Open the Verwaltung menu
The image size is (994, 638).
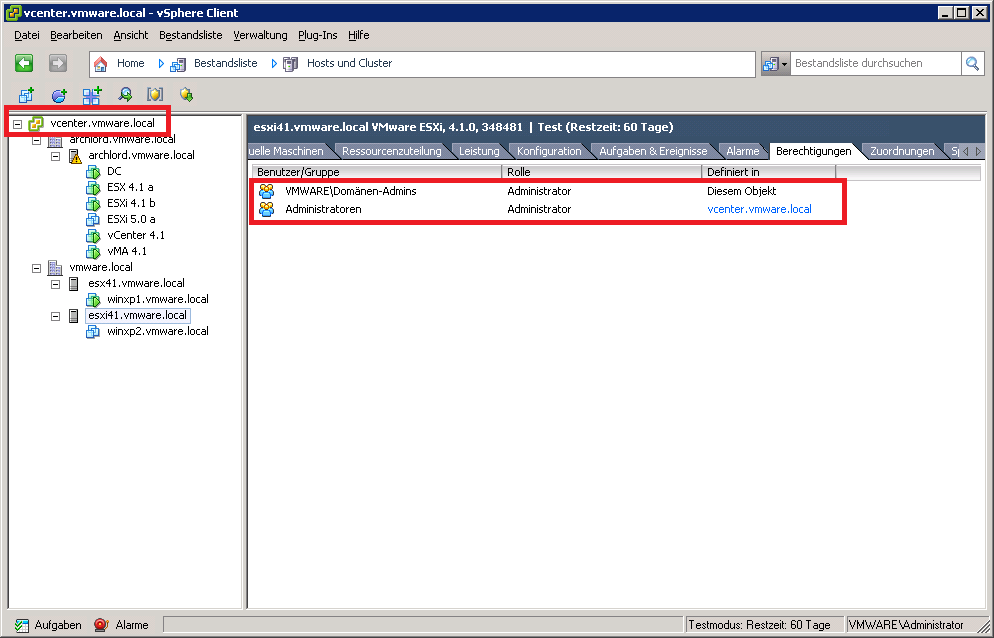click(x=260, y=35)
